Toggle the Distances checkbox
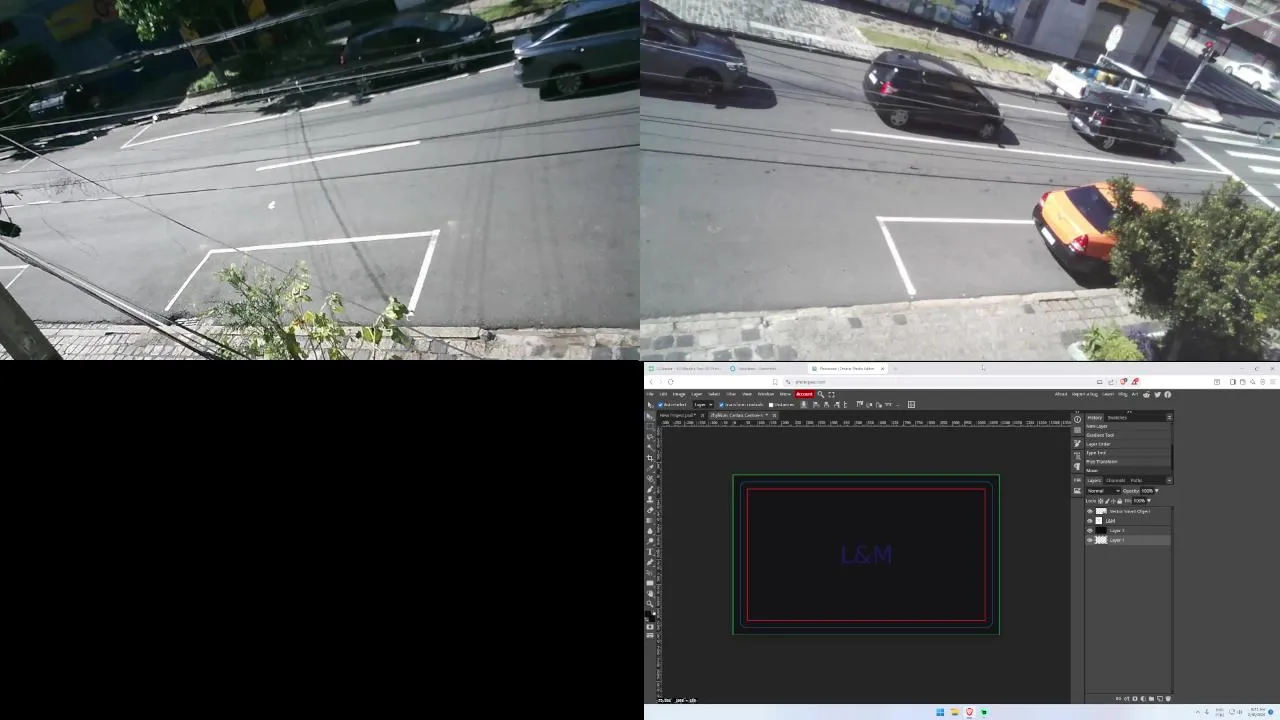Image resolution: width=1280 pixels, height=720 pixels. point(771,404)
